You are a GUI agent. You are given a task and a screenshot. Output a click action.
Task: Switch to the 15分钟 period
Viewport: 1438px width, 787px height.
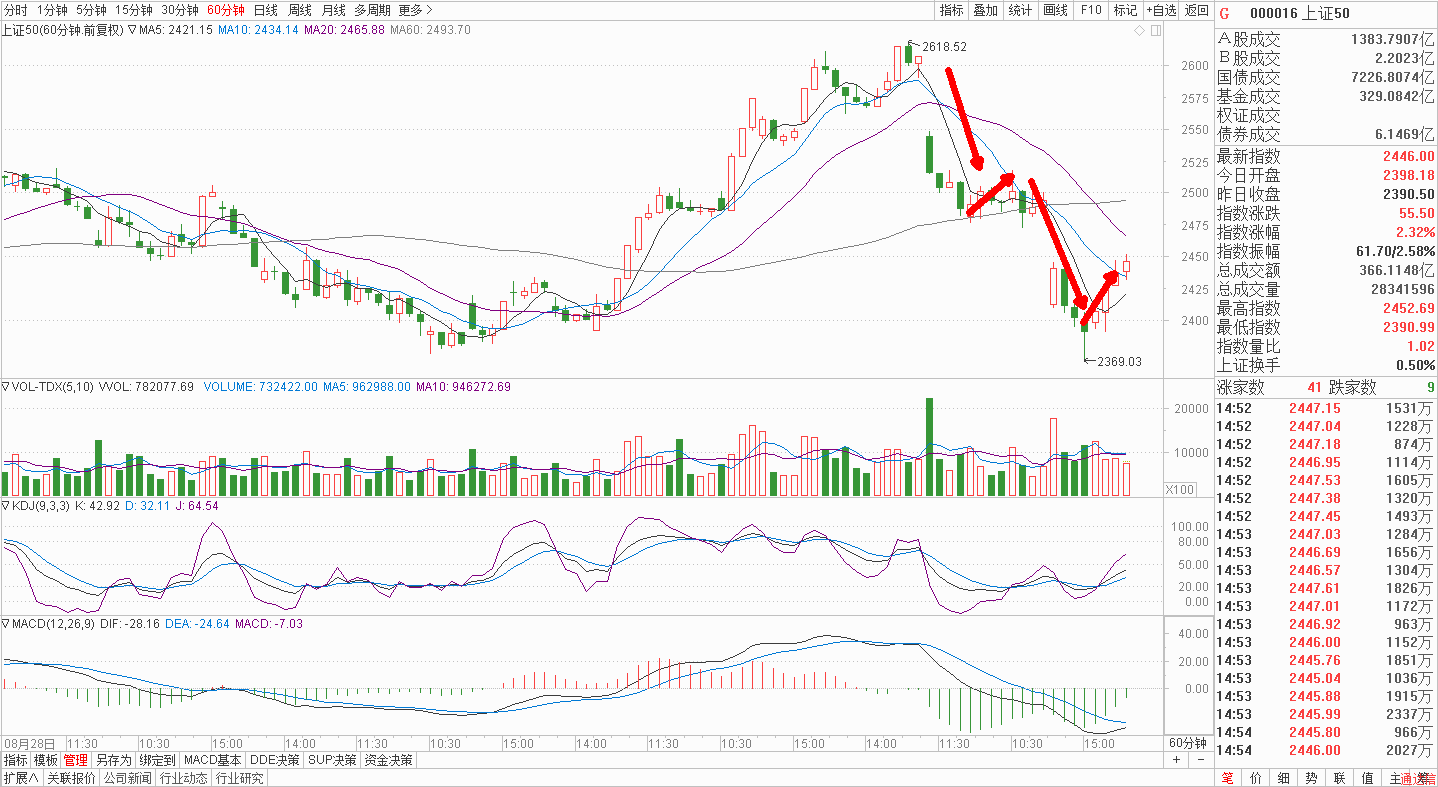134,10
